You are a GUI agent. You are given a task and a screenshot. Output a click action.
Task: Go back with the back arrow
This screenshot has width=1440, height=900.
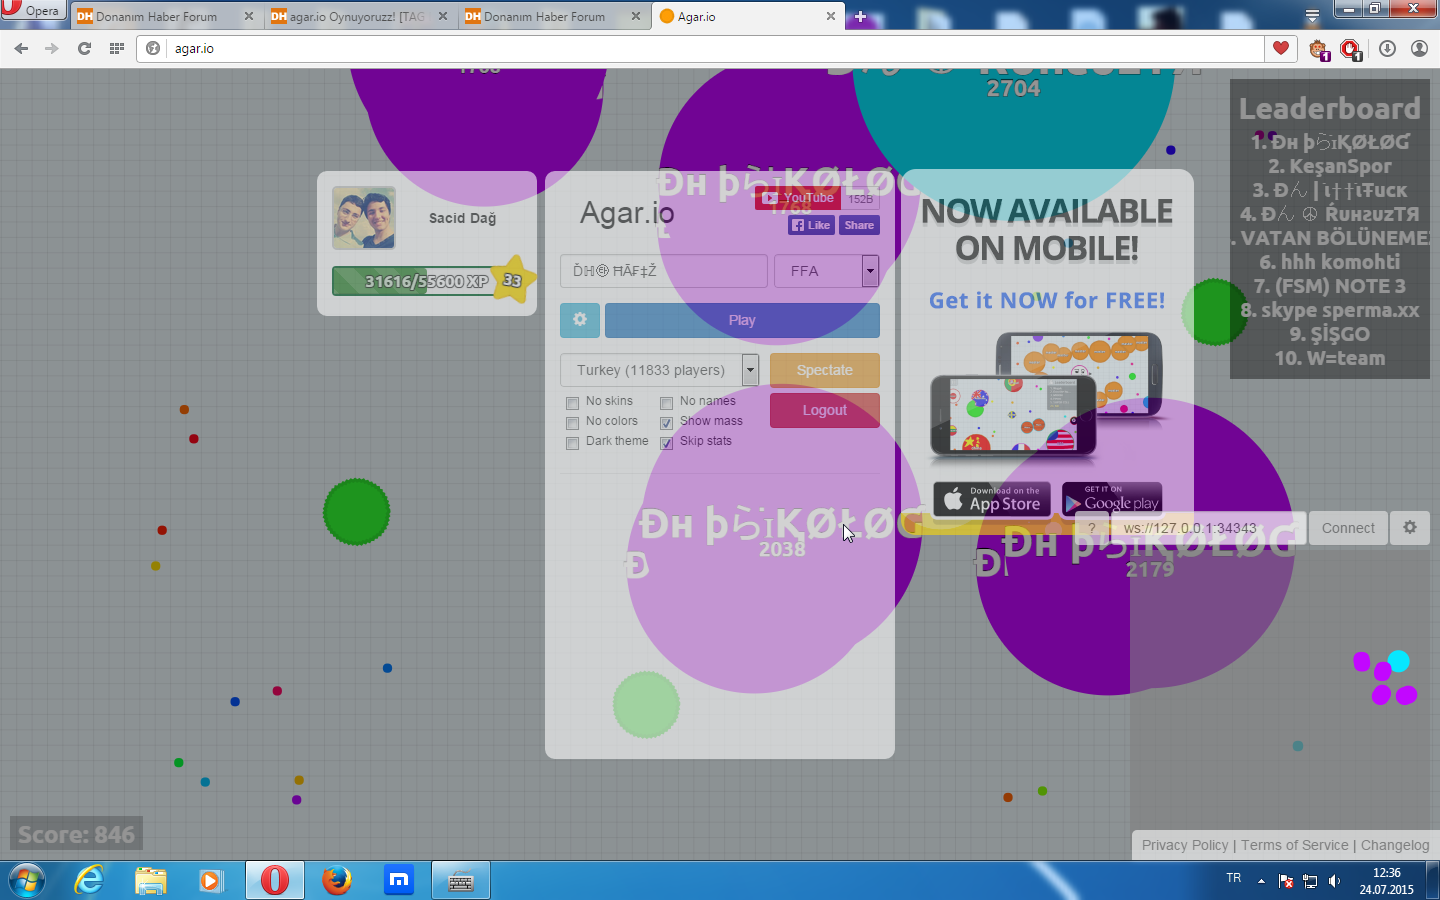22,48
